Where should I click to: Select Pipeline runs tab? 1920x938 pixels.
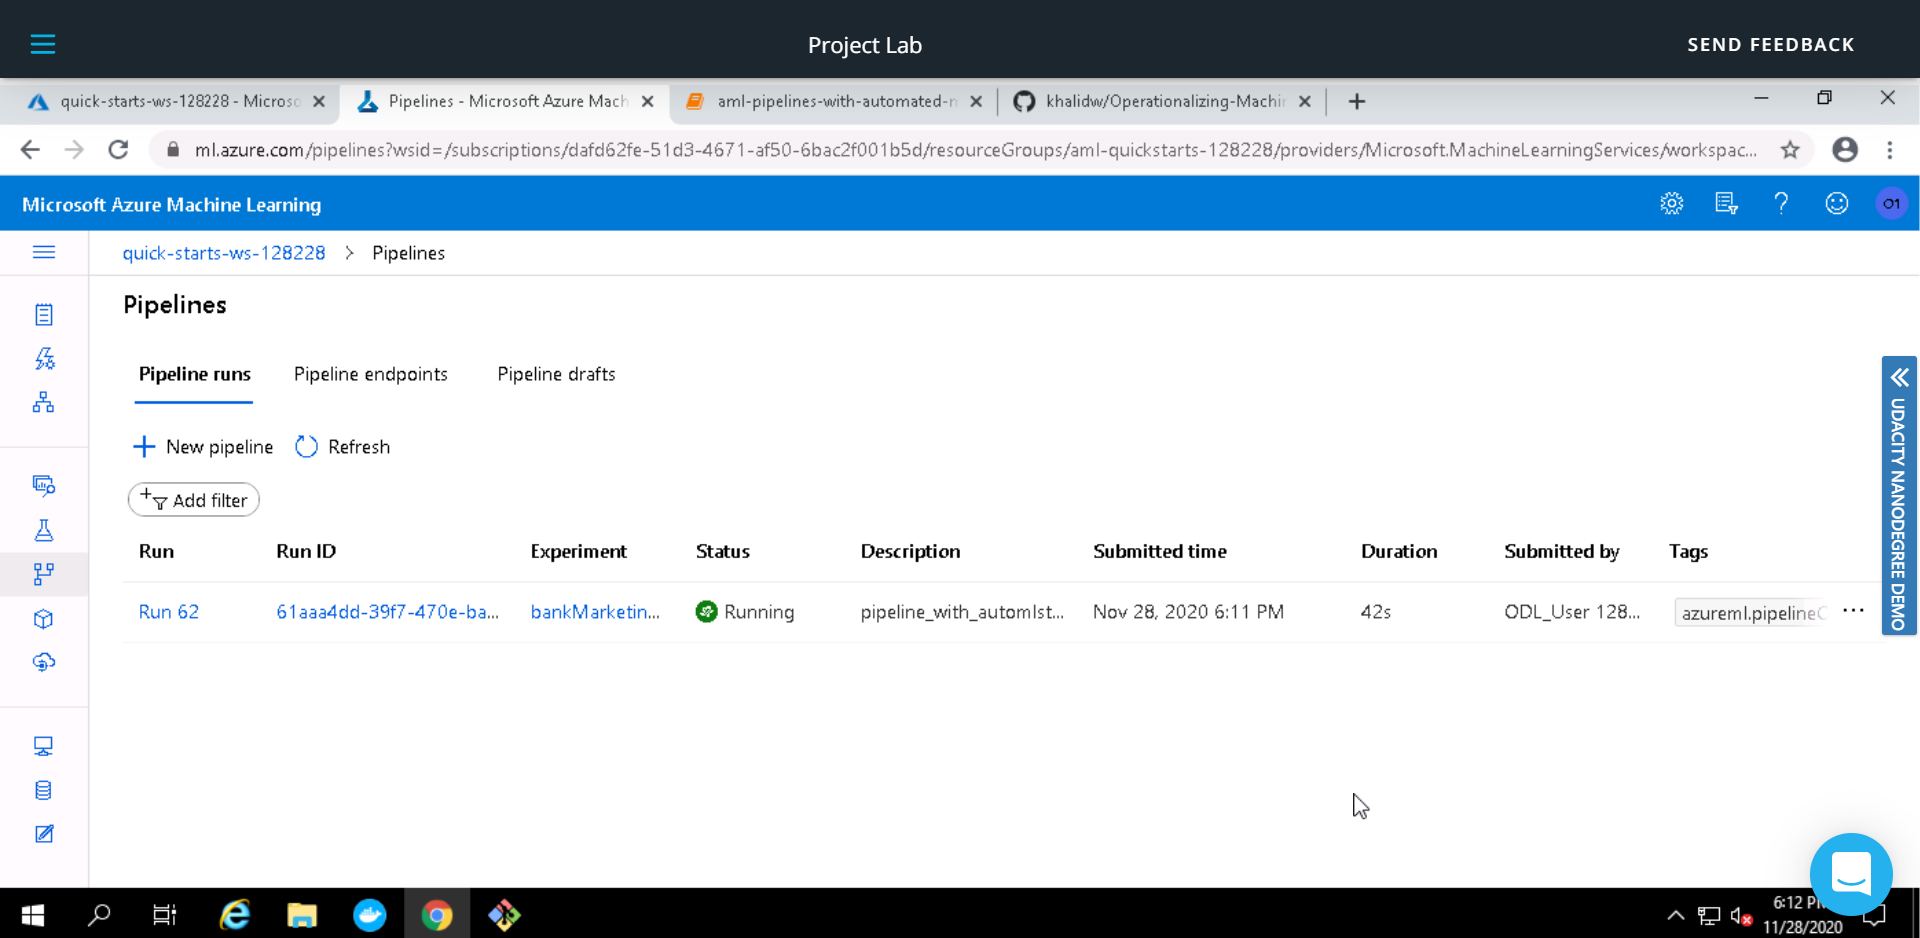(194, 374)
